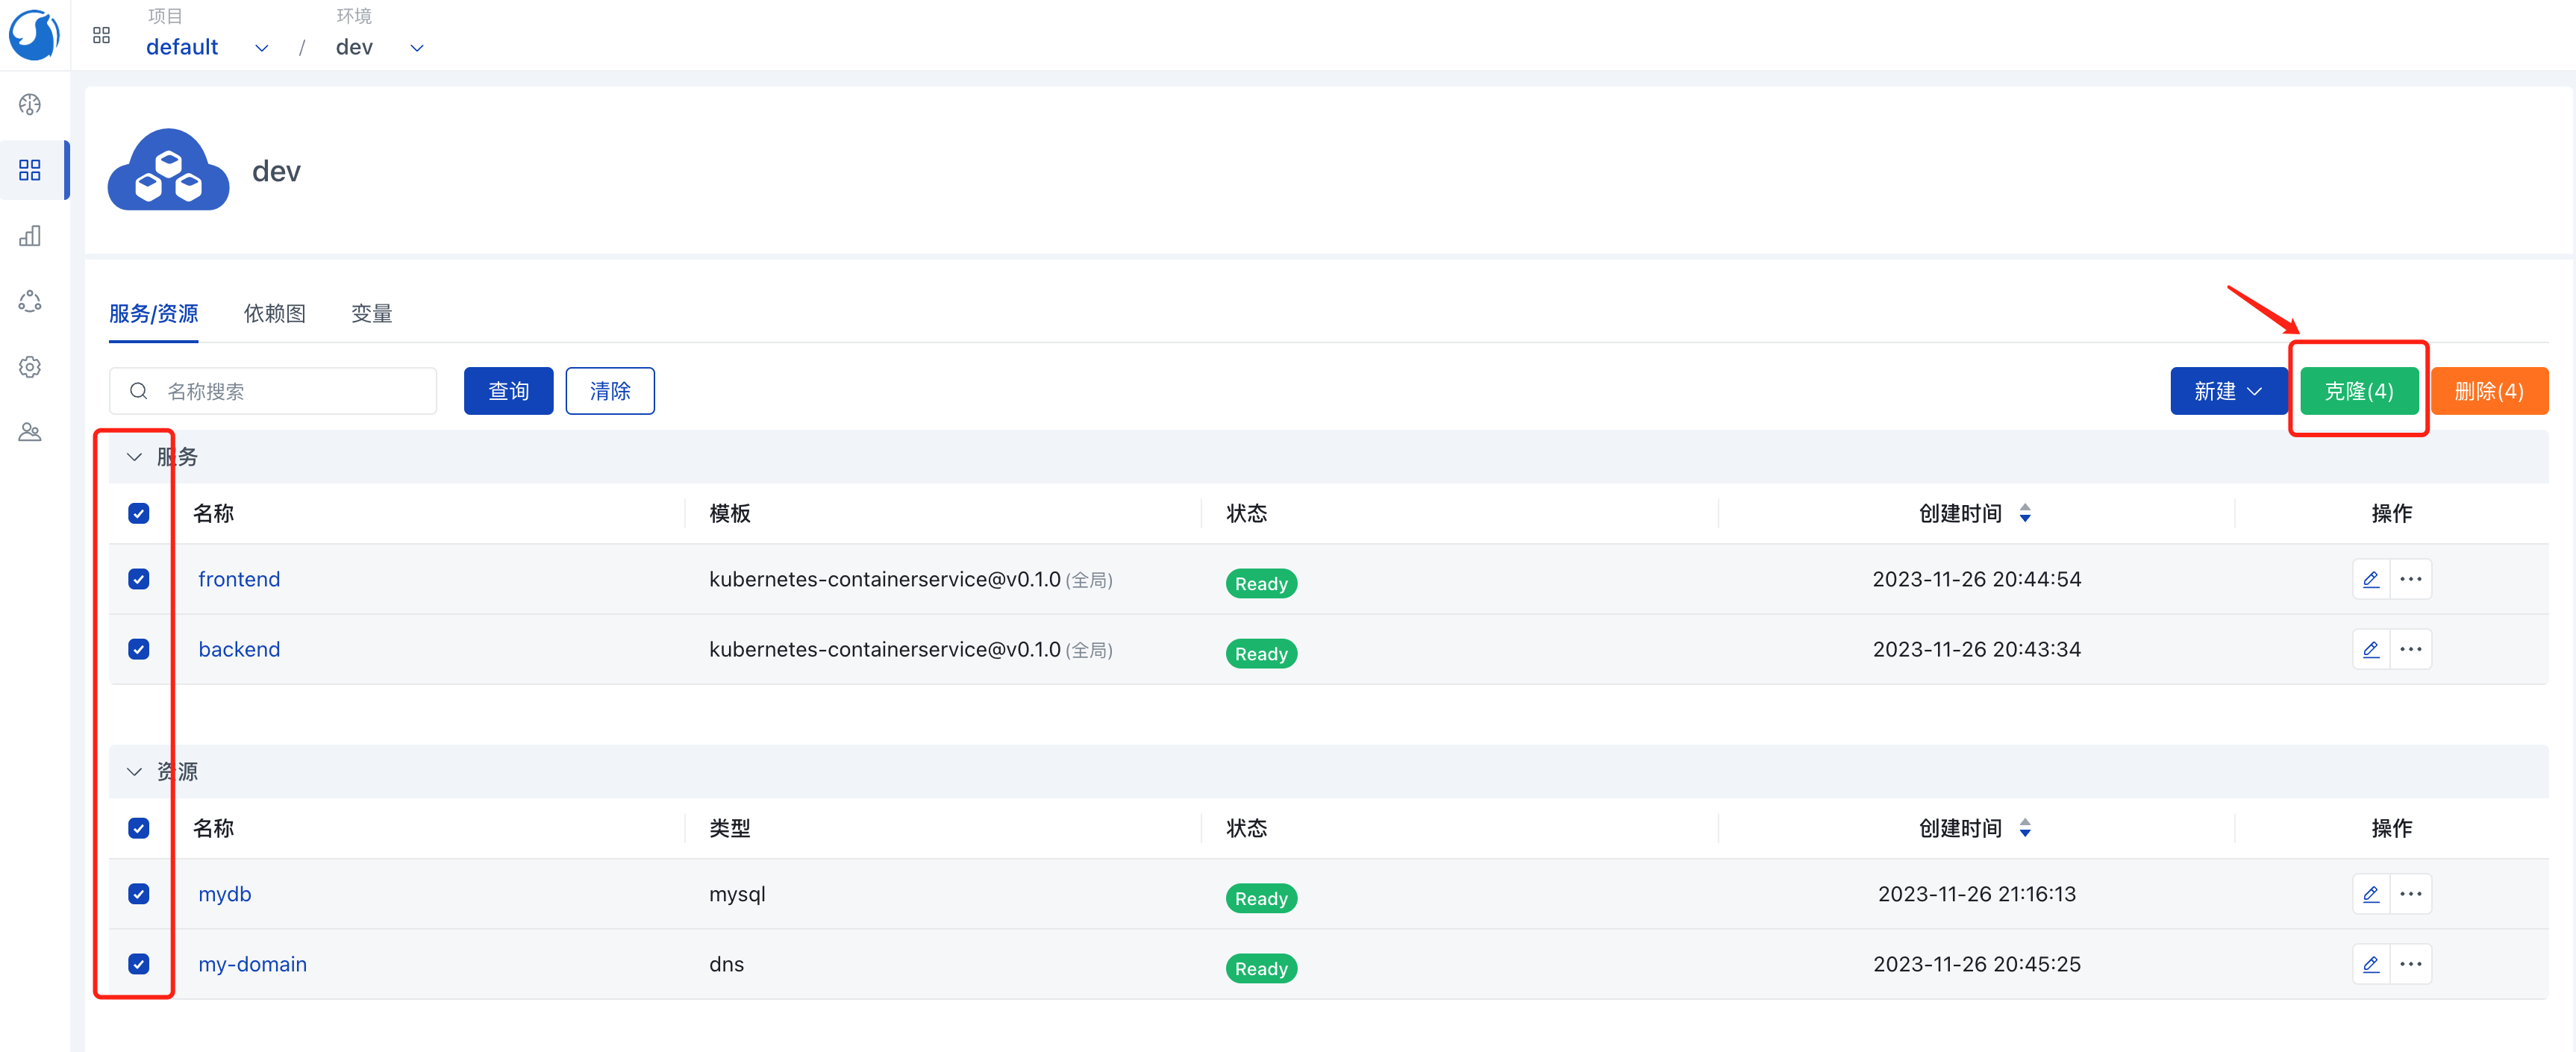
Task: Toggle select-all checkbox in services table header
Action: [x=139, y=513]
